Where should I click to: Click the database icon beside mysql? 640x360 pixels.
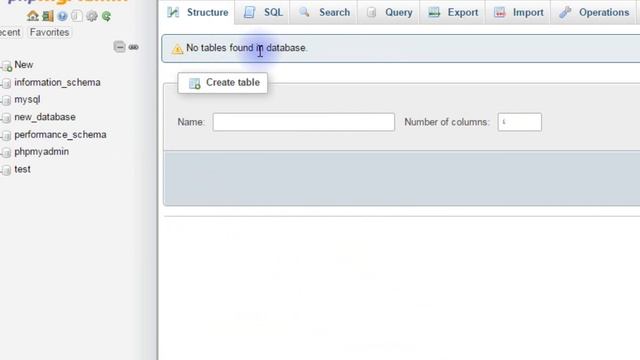[x=6, y=100]
